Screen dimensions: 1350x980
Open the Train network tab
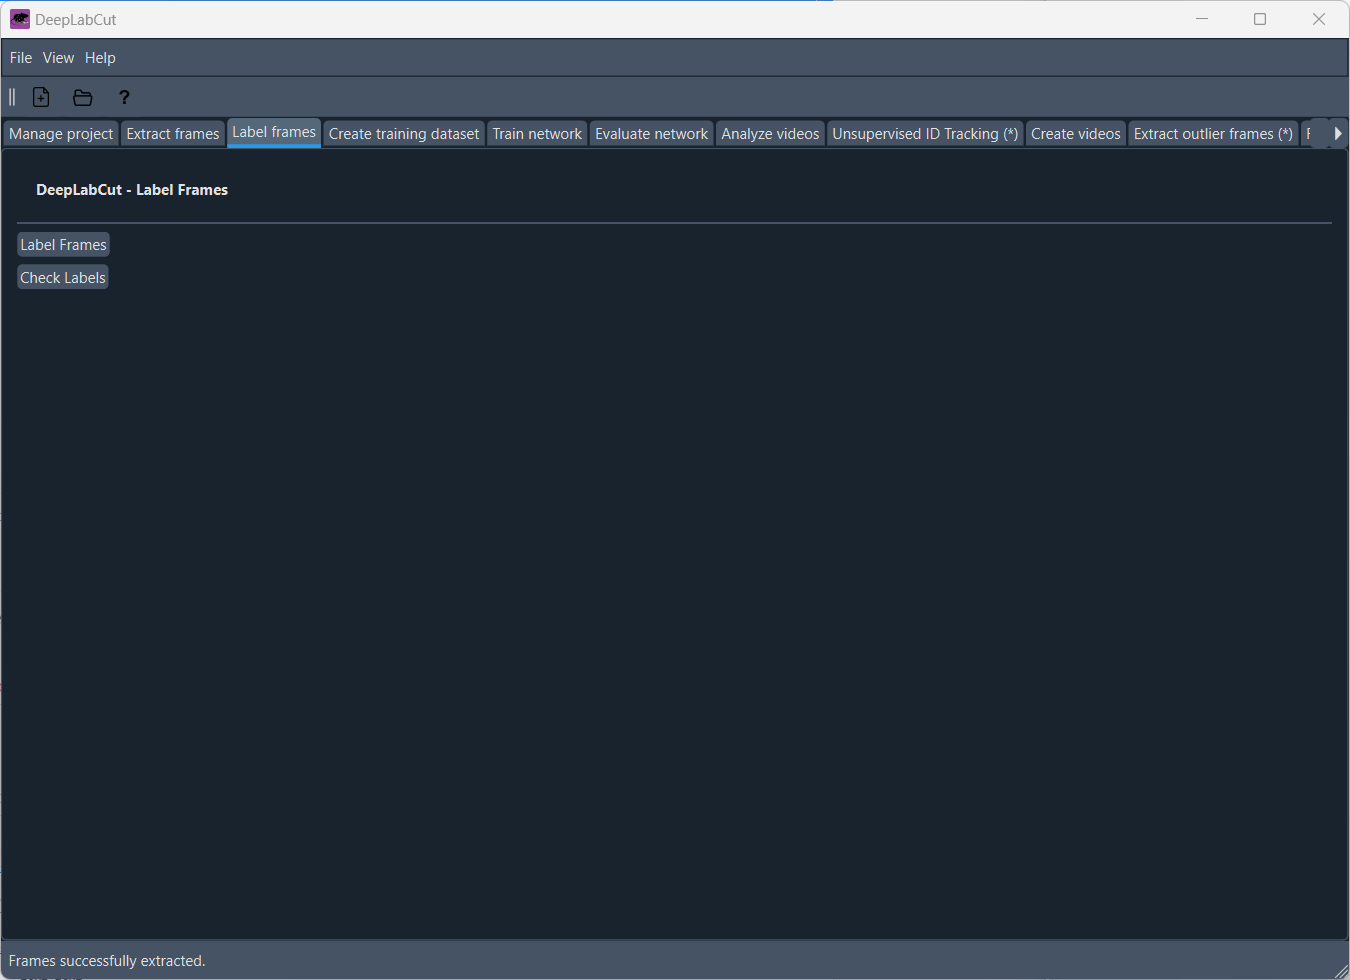(537, 134)
